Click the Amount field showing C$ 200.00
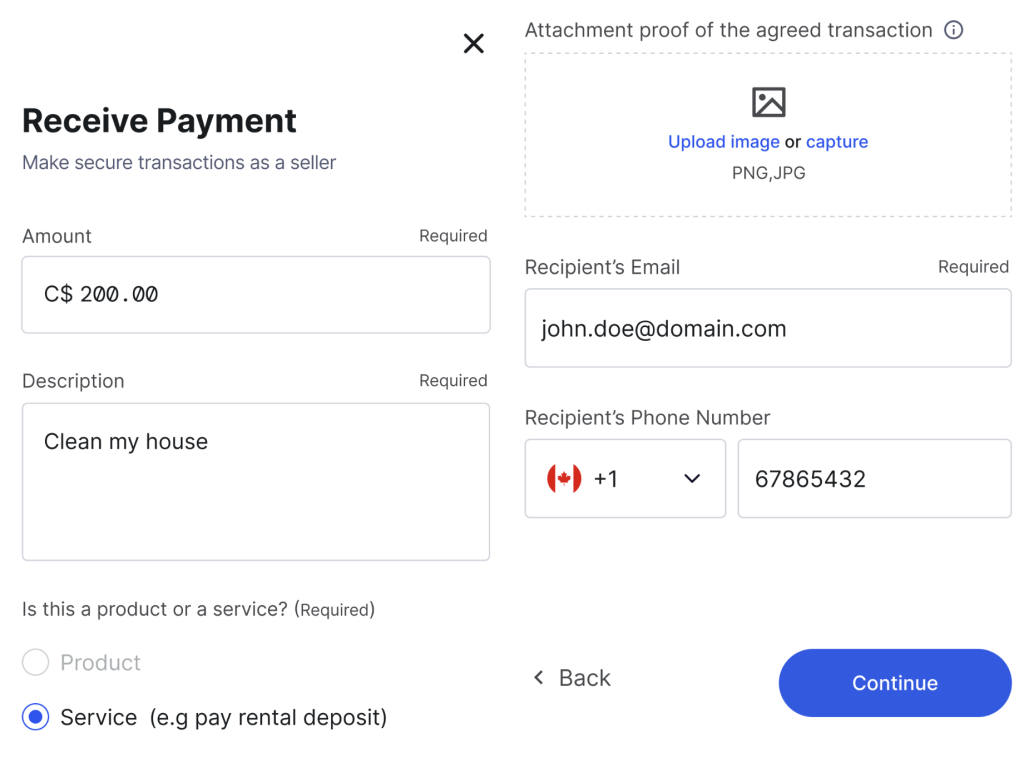The width and height of the screenshot is (1024, 757). click(256, 295)
